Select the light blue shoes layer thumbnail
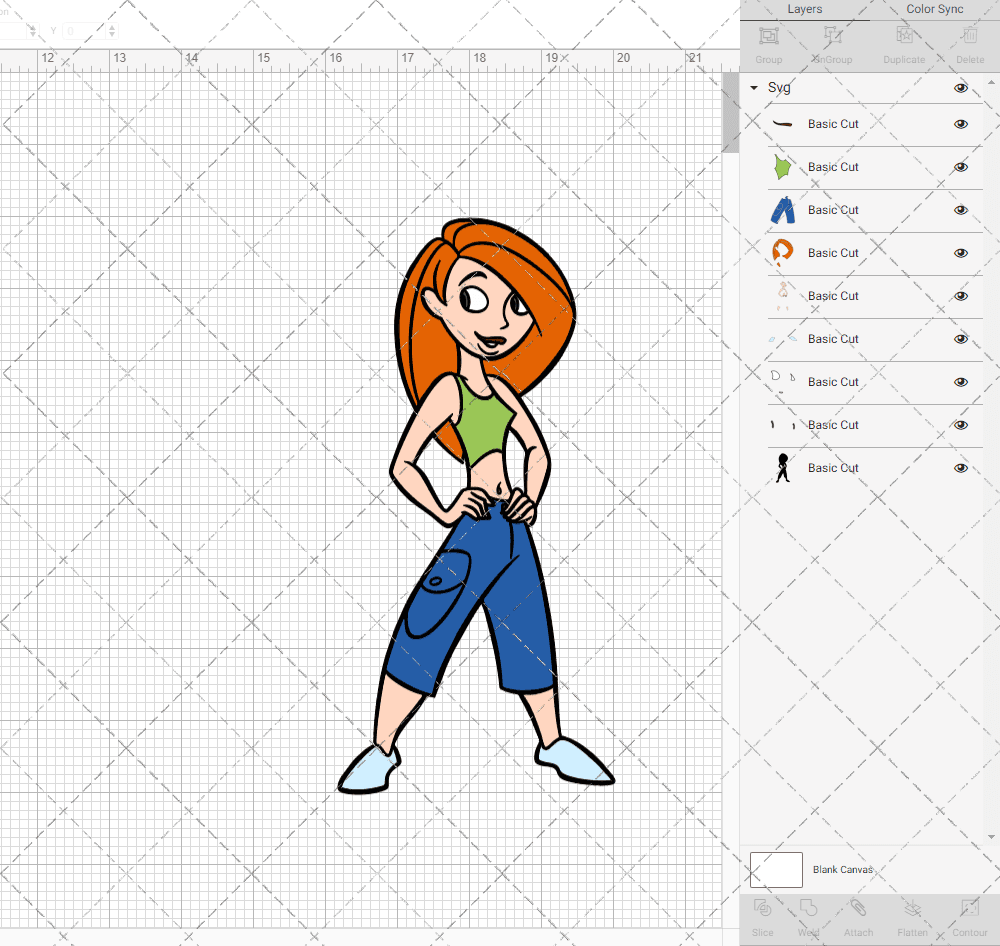 783,339
